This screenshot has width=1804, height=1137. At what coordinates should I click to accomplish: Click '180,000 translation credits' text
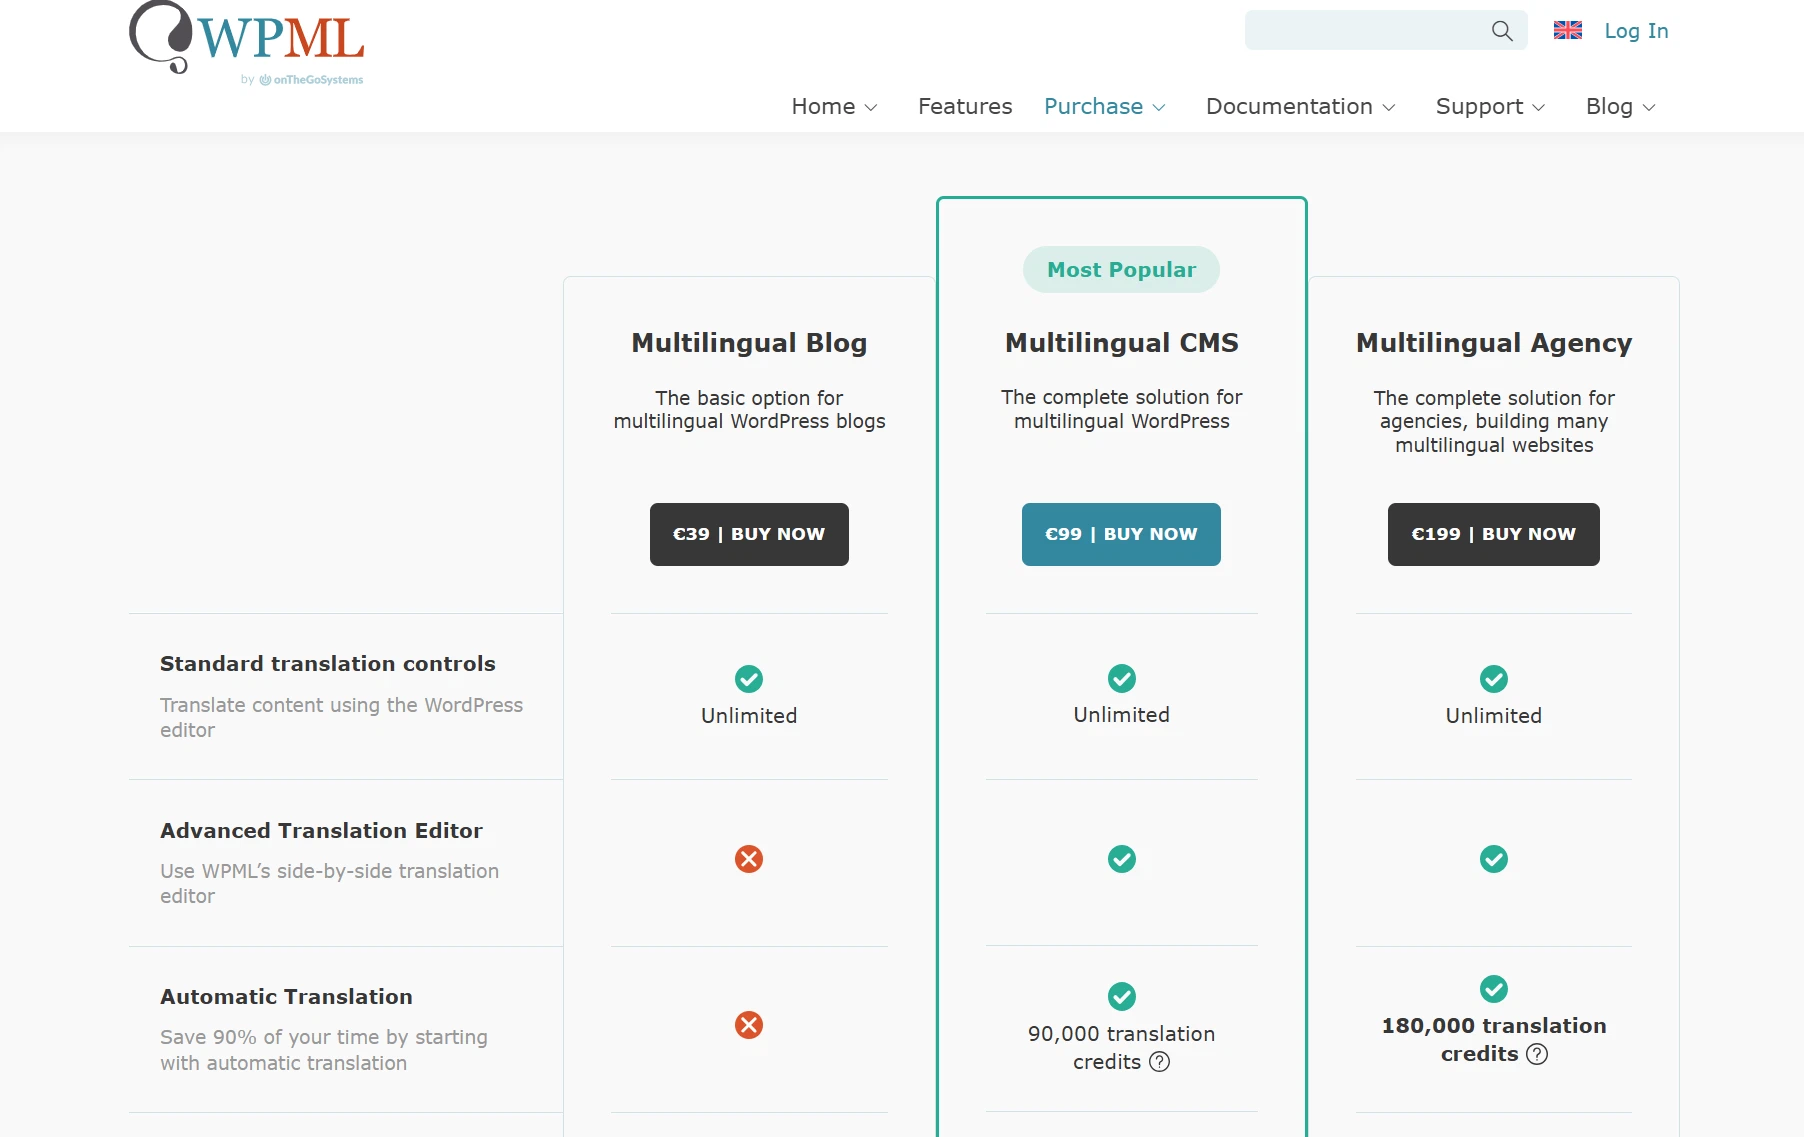coord(1493,1040)
